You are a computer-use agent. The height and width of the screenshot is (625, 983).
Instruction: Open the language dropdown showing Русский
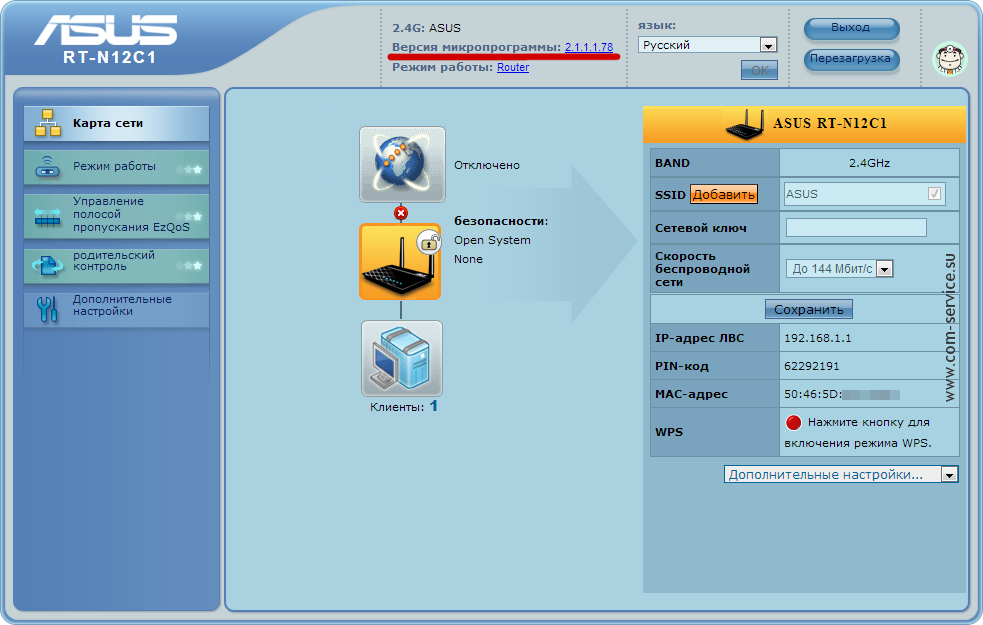pos(708,45)
